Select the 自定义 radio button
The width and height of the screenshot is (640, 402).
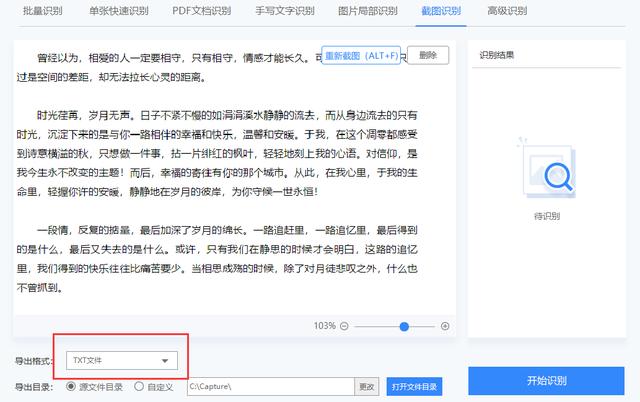139,386
